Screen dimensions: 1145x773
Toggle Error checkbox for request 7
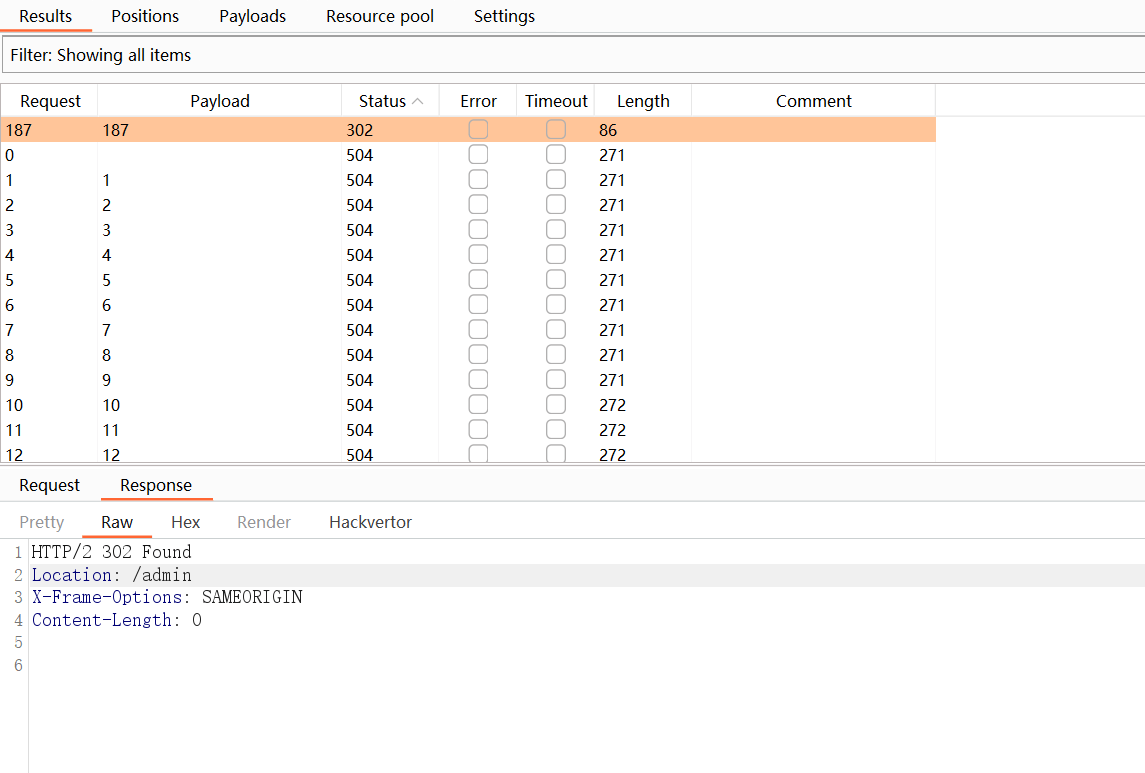click(478, 329)
